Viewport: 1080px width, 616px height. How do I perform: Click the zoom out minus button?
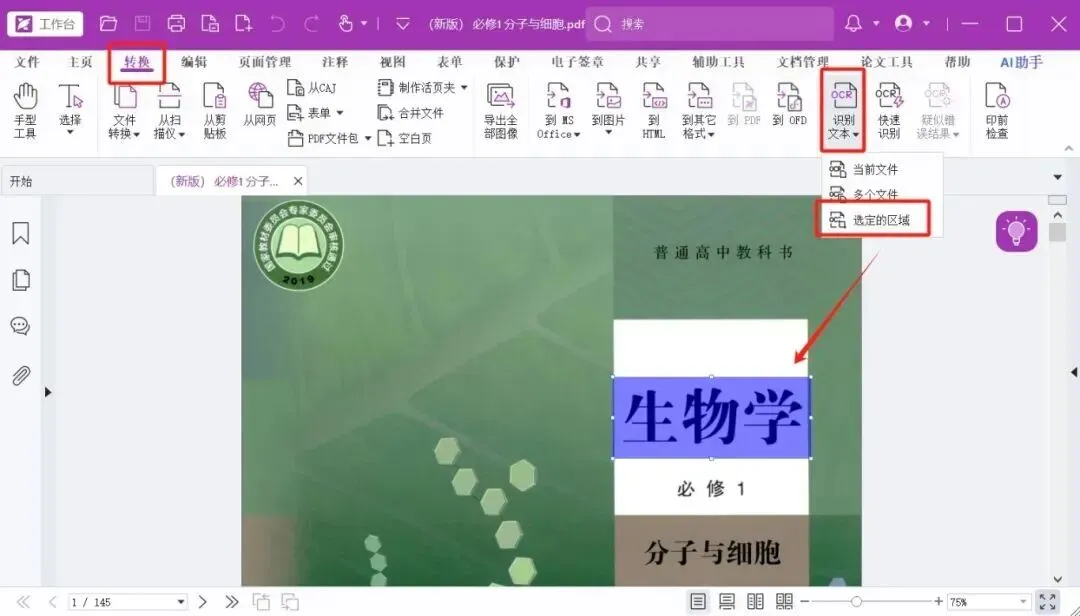[x=804, y=602]
